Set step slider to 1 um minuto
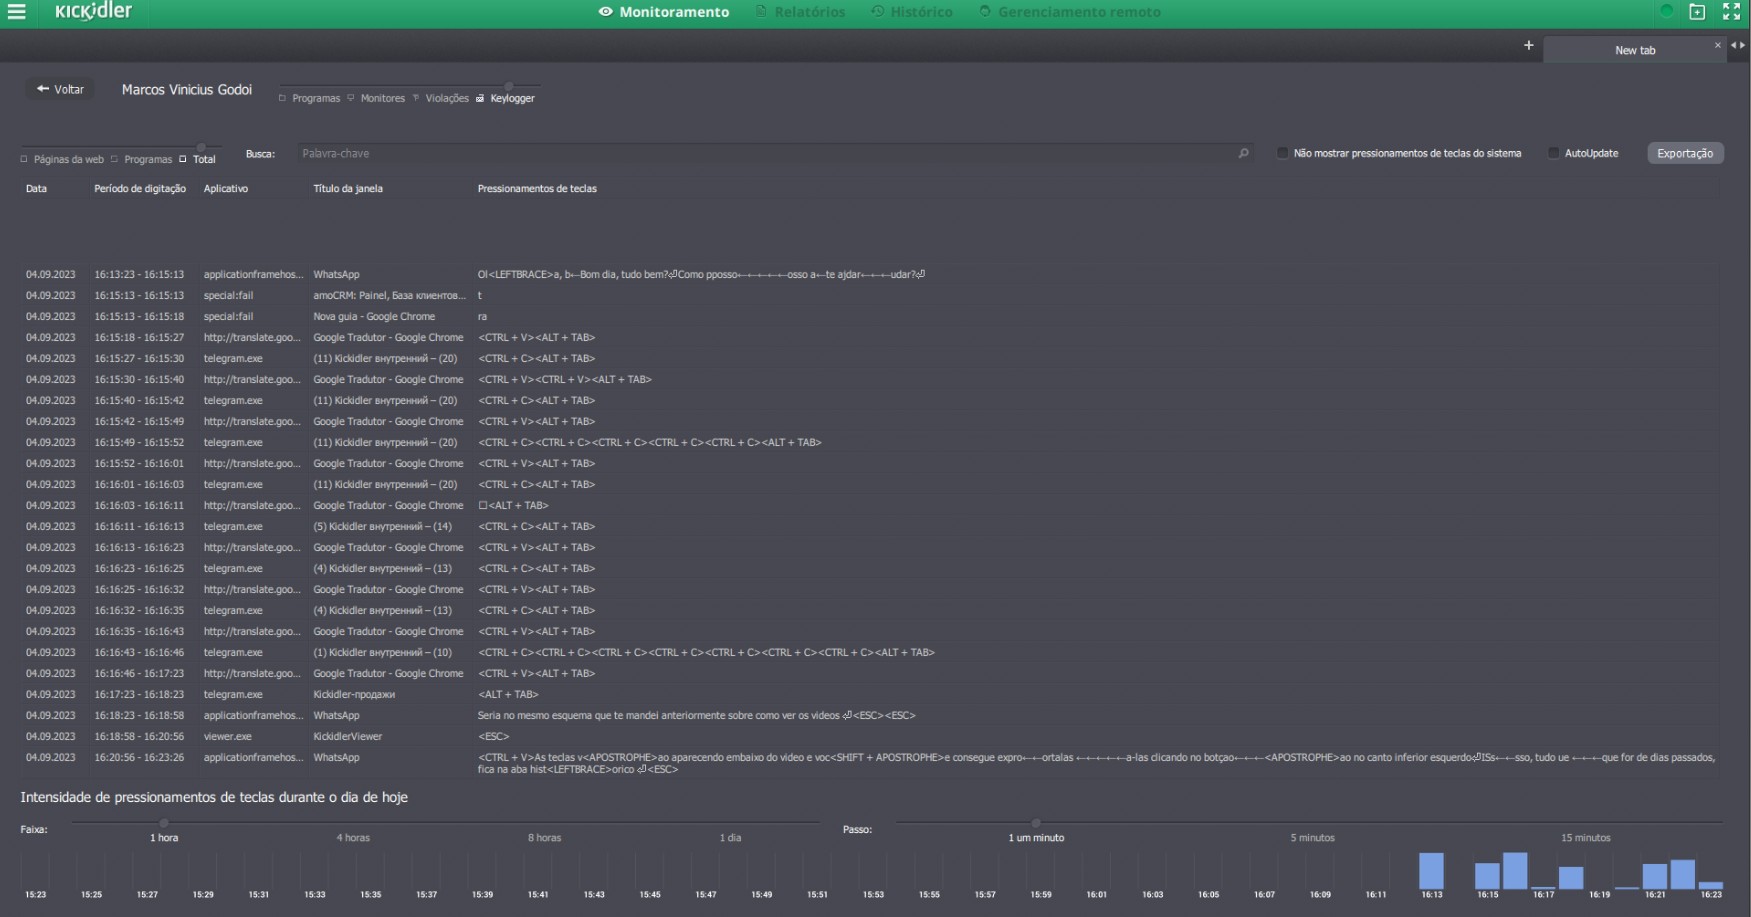This screenshot has height=917, width=1751. coord(1036,837)
